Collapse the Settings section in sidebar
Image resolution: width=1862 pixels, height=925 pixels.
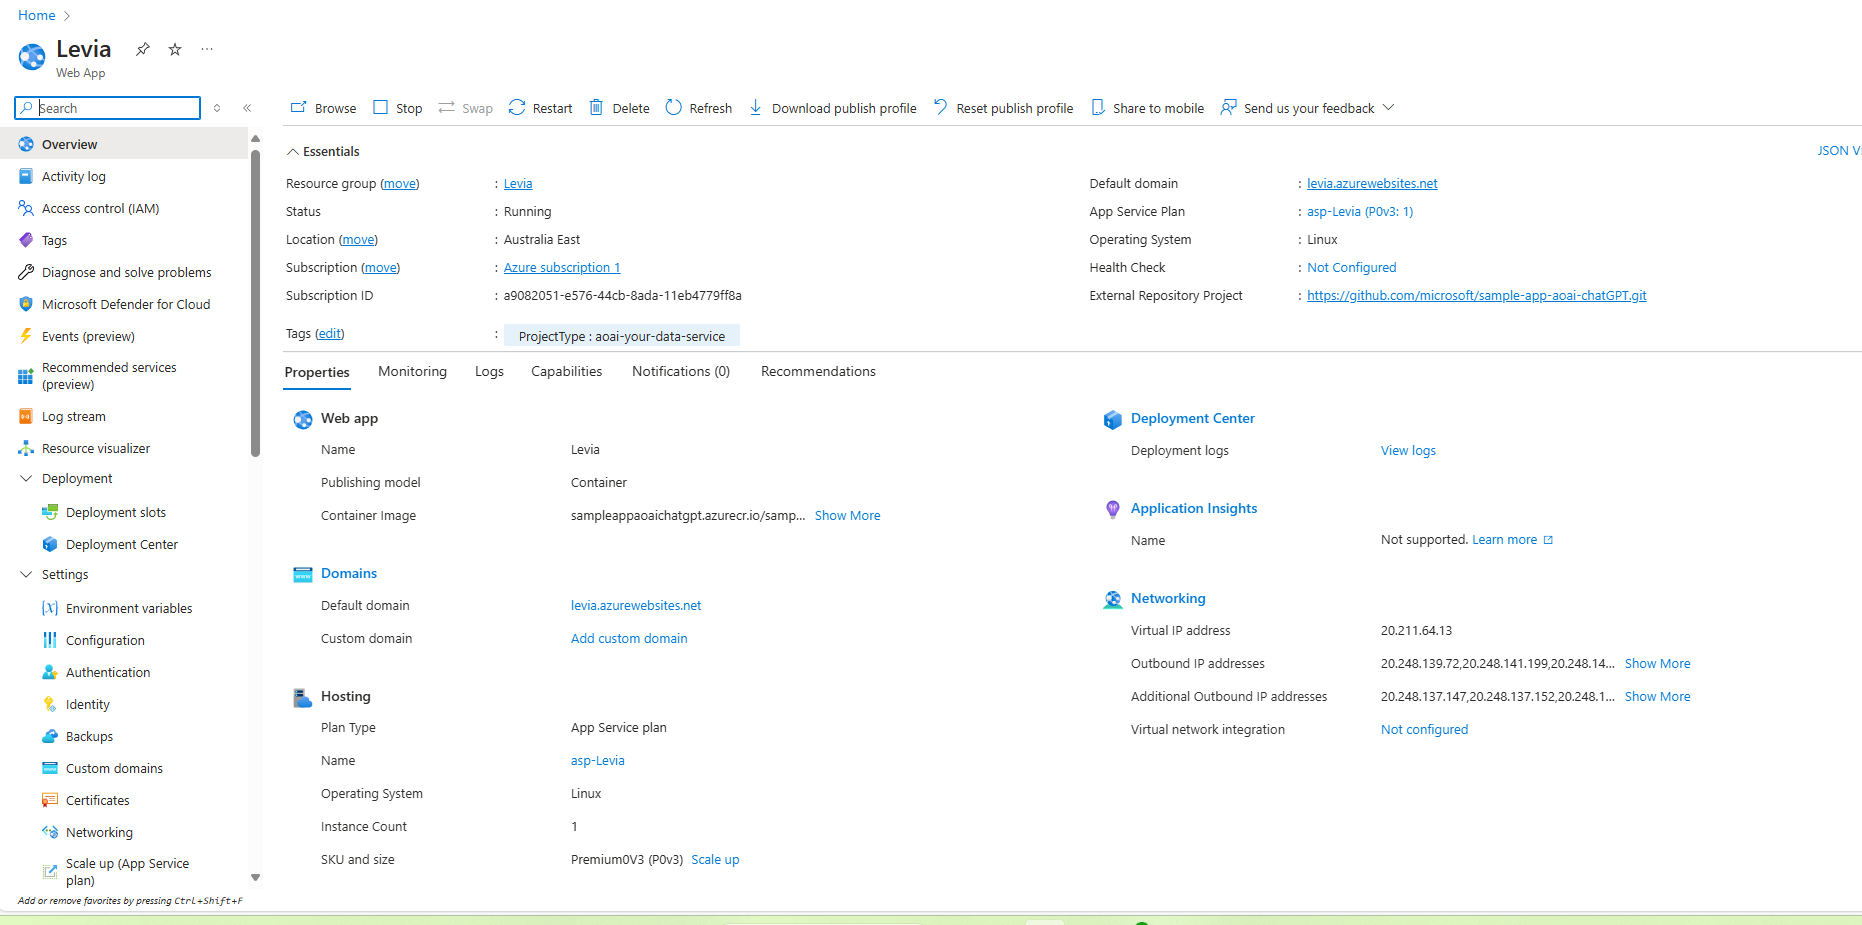(26, 575)
